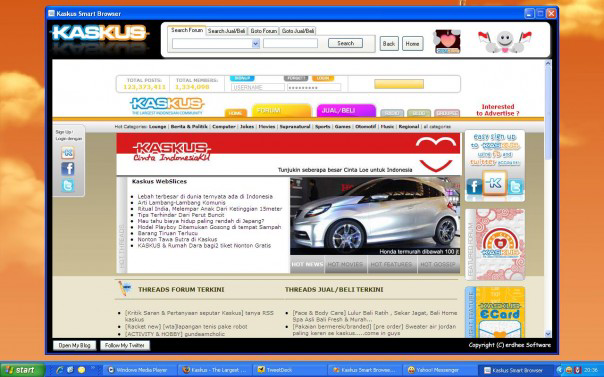Open the search category combo box dropdown

click(x=255, y=44)
